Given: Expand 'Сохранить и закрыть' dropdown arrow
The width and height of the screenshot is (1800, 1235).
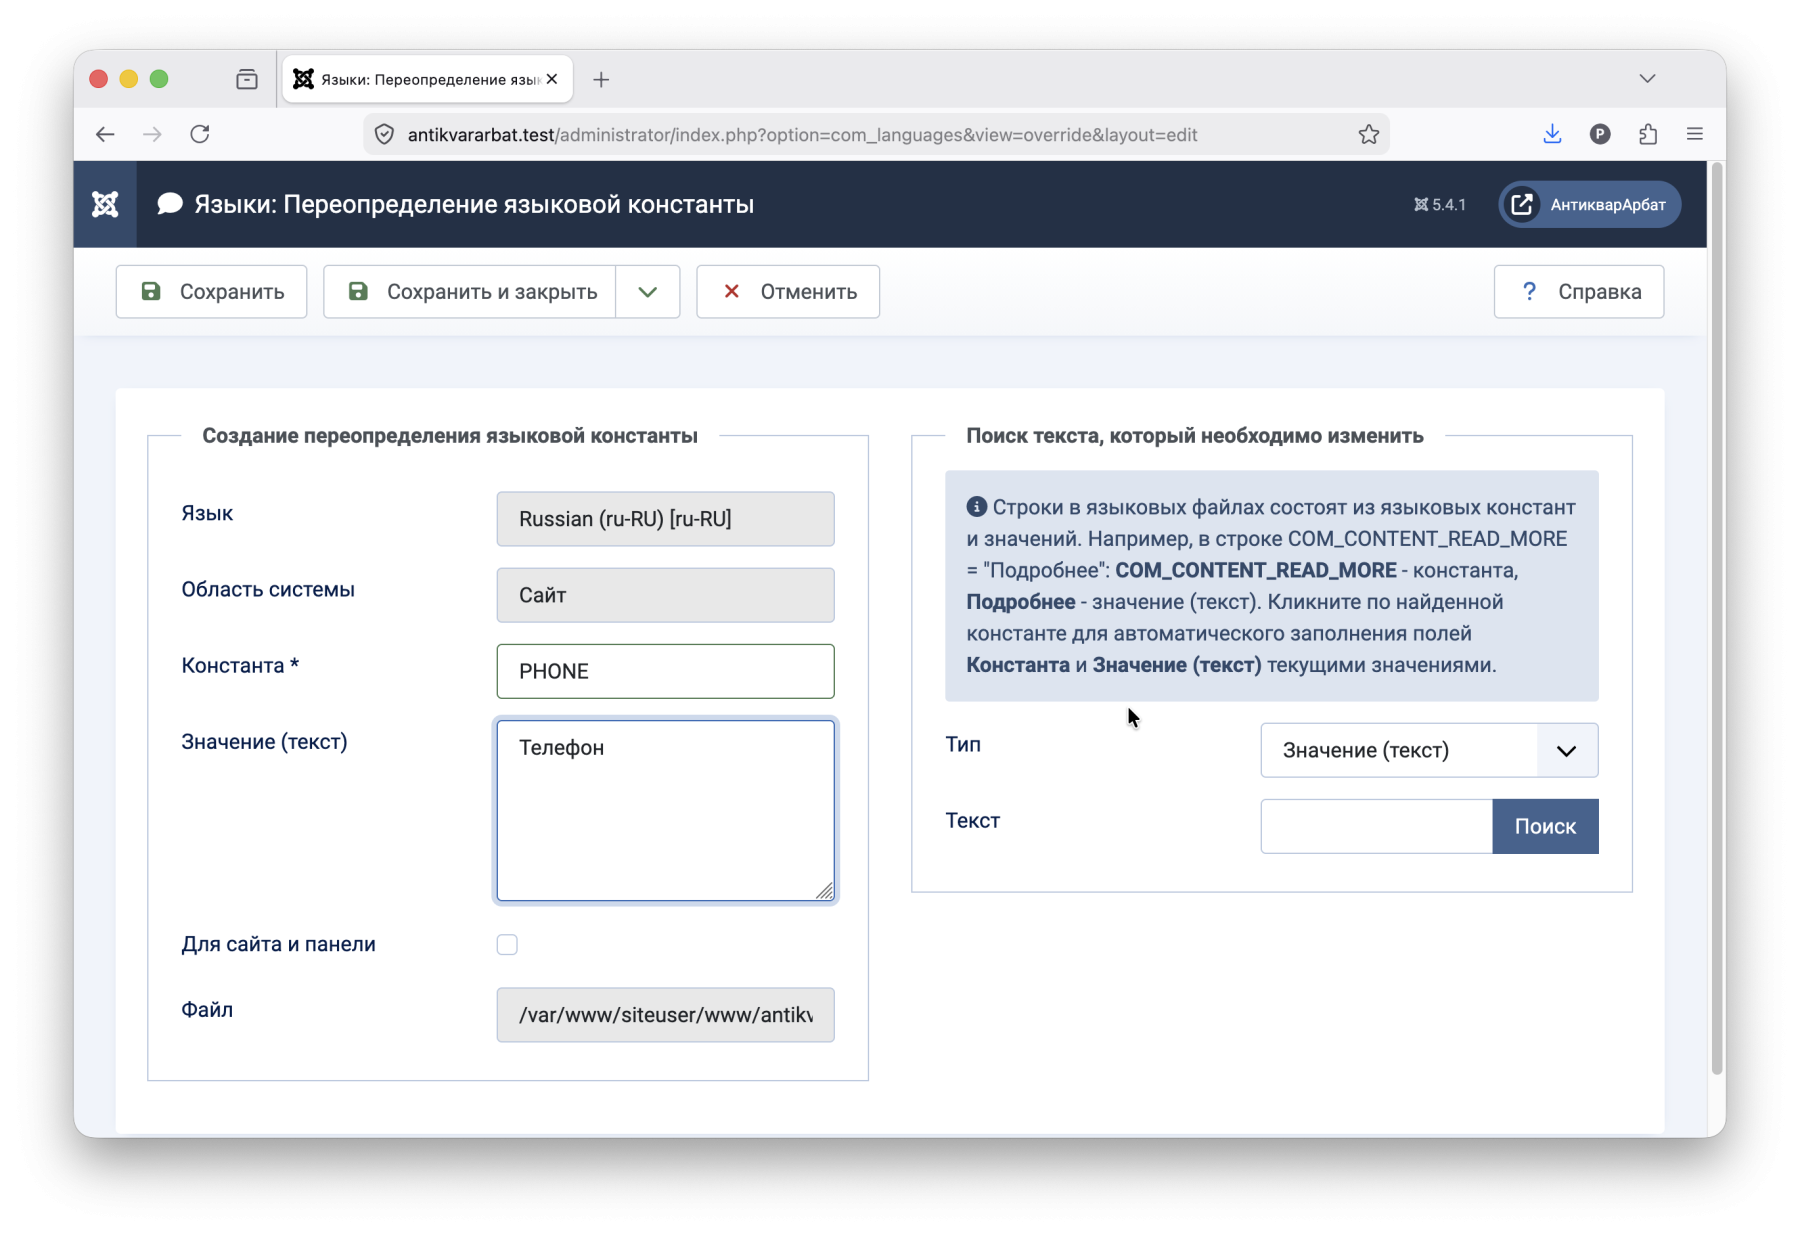Looking at the screenshot, I should (647, 292).
